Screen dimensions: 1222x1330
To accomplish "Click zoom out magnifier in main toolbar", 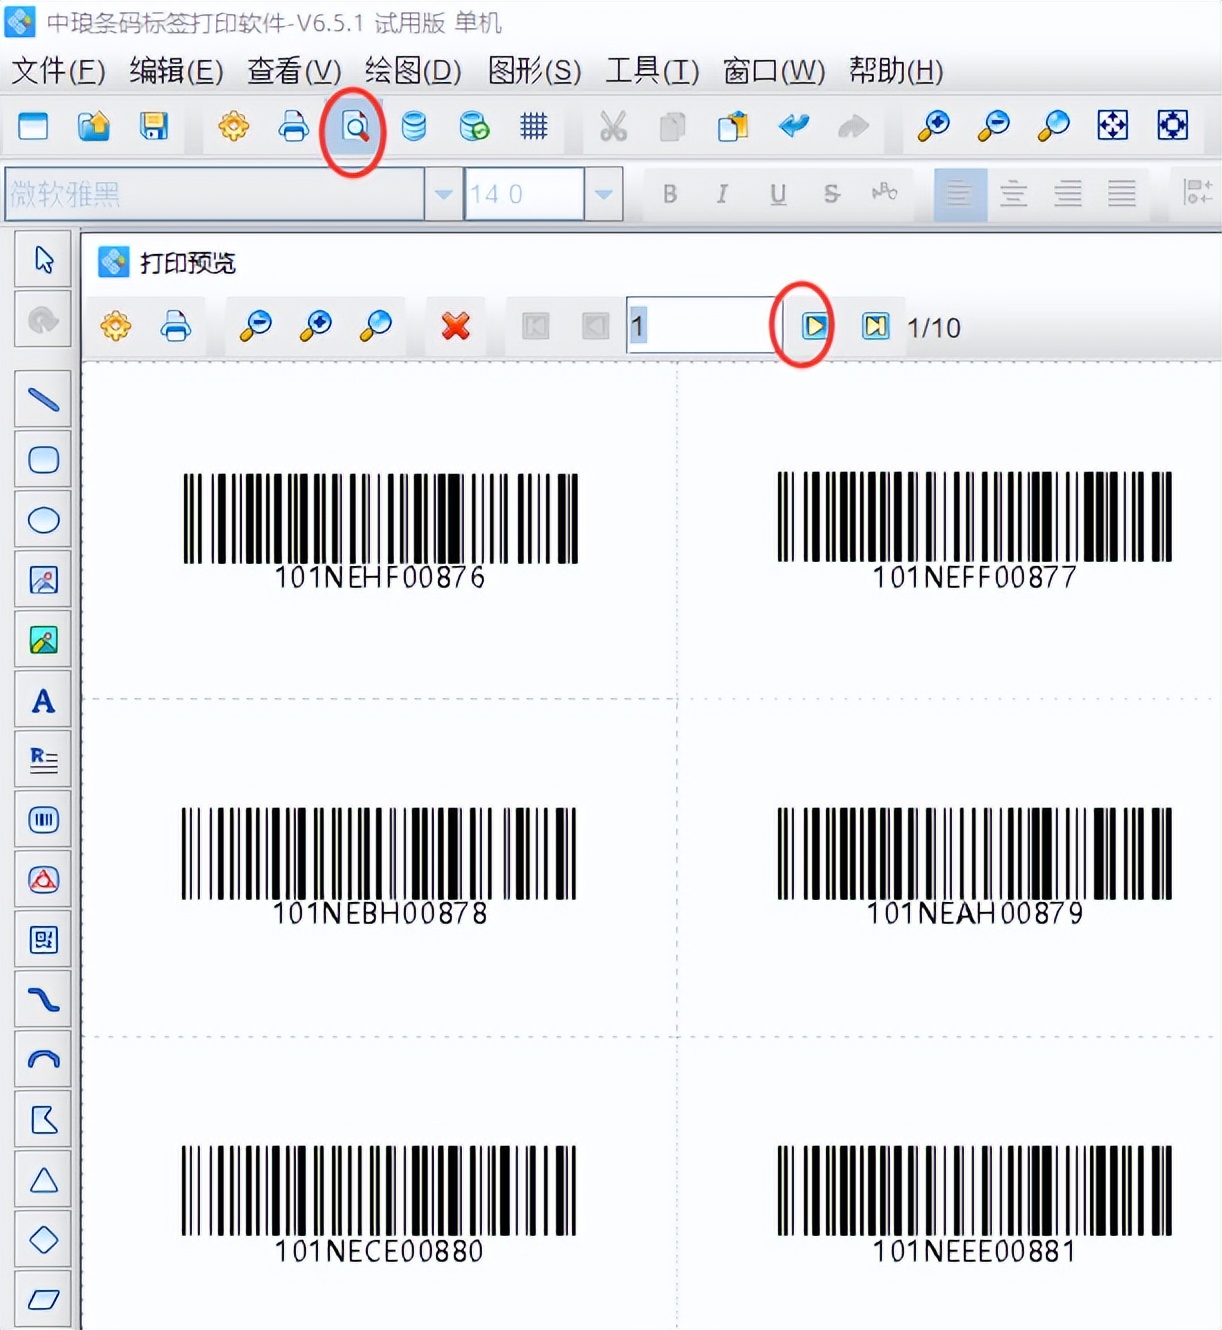I will [993, 126].
